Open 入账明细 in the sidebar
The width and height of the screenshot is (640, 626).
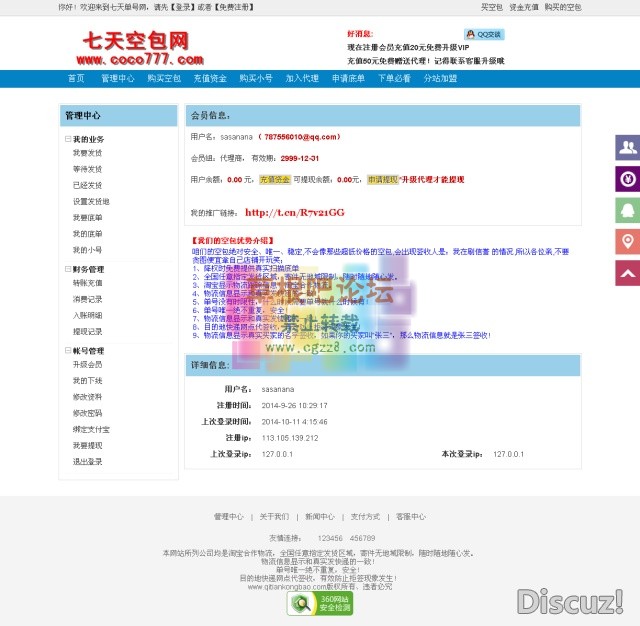click(x=87, y=315)
